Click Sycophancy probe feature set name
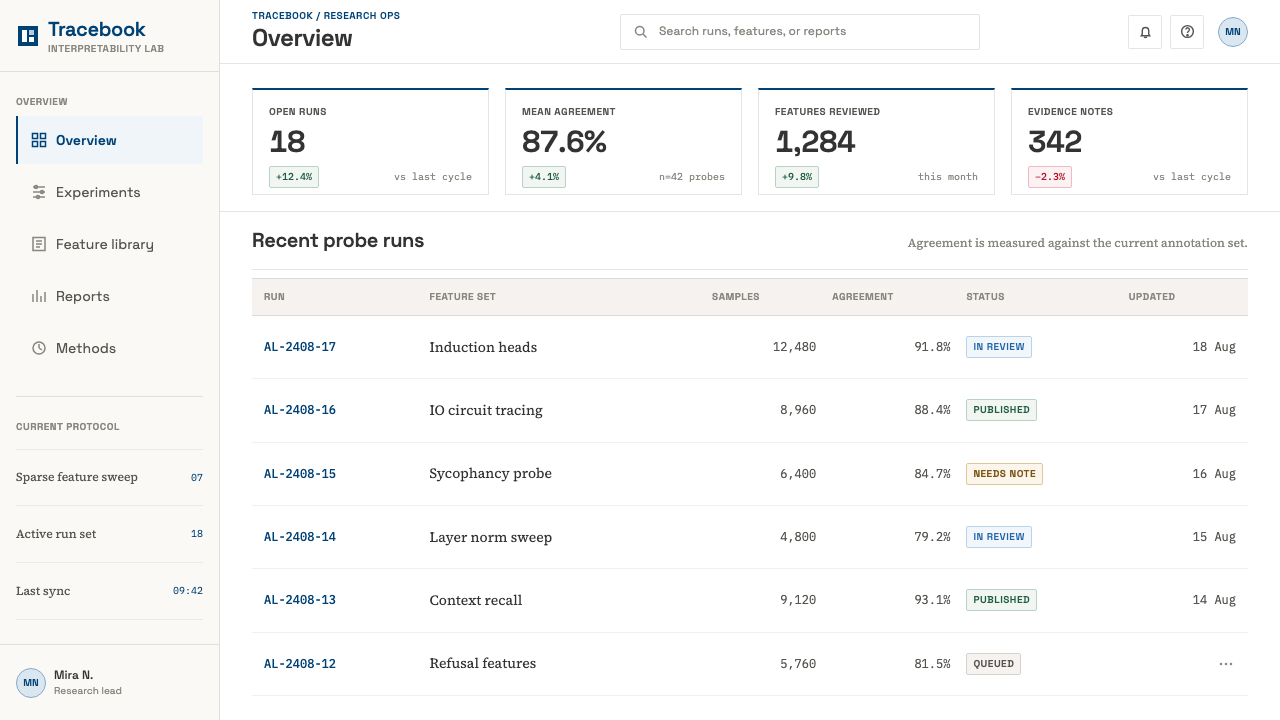Image resolution: width=1280 pixels, height=720 pixels. [490, 474]
